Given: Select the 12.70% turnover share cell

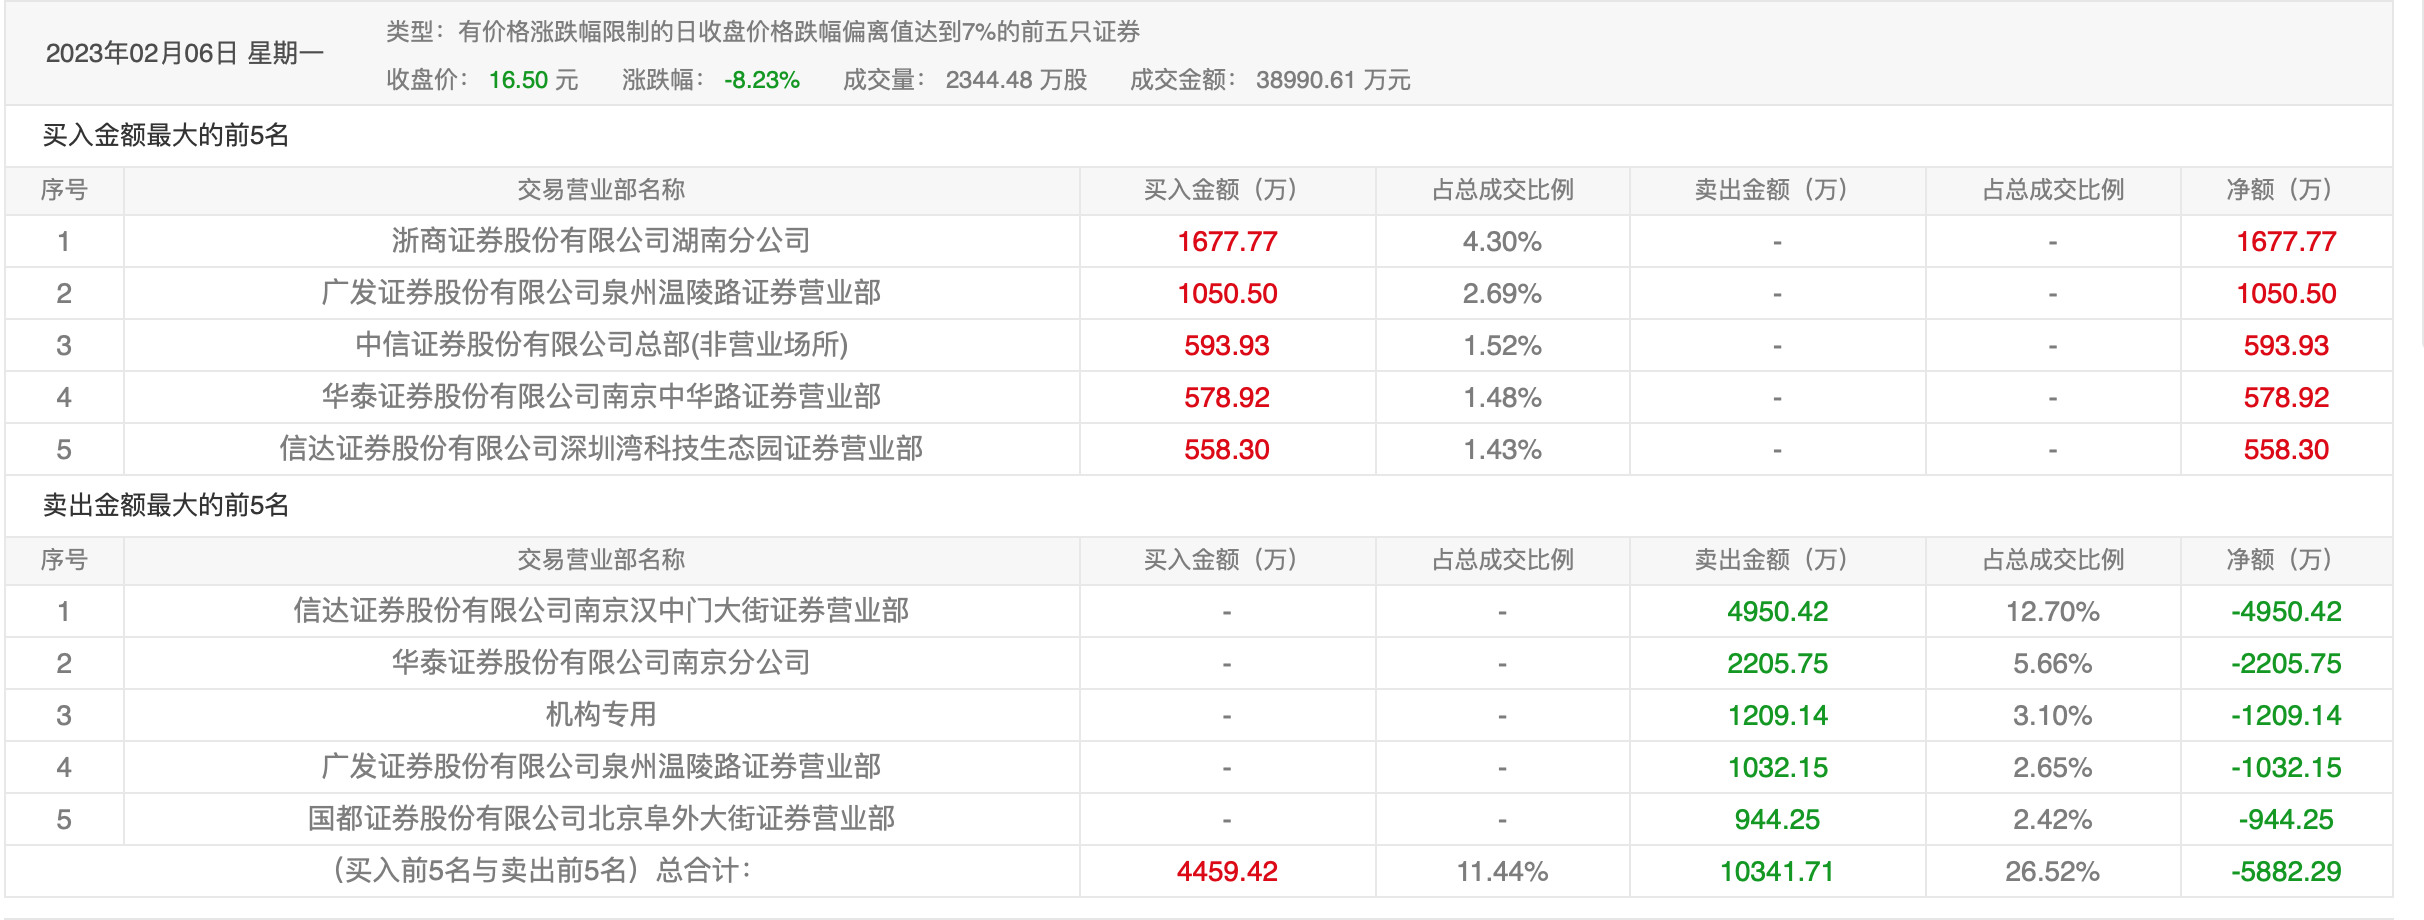Looking at the screenshot, I should tap(2052, 611).
